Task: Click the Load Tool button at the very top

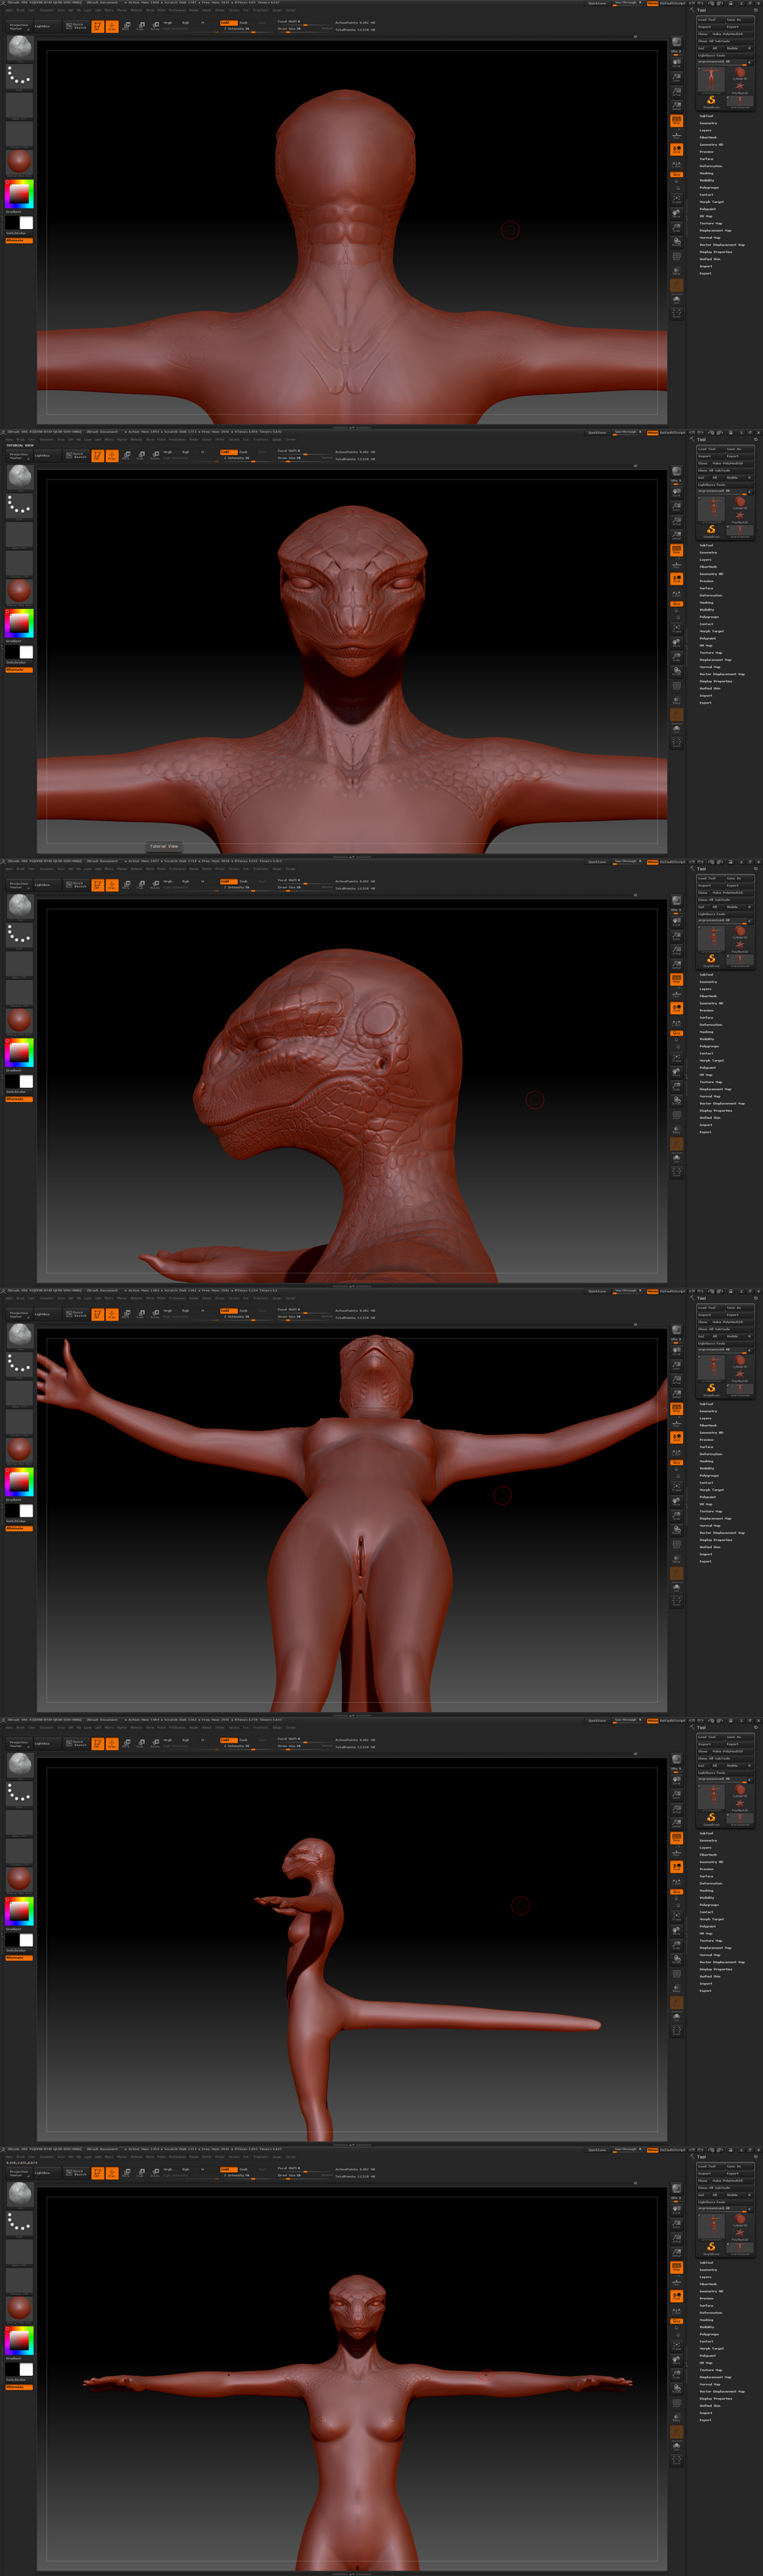Action: [707, 20]
